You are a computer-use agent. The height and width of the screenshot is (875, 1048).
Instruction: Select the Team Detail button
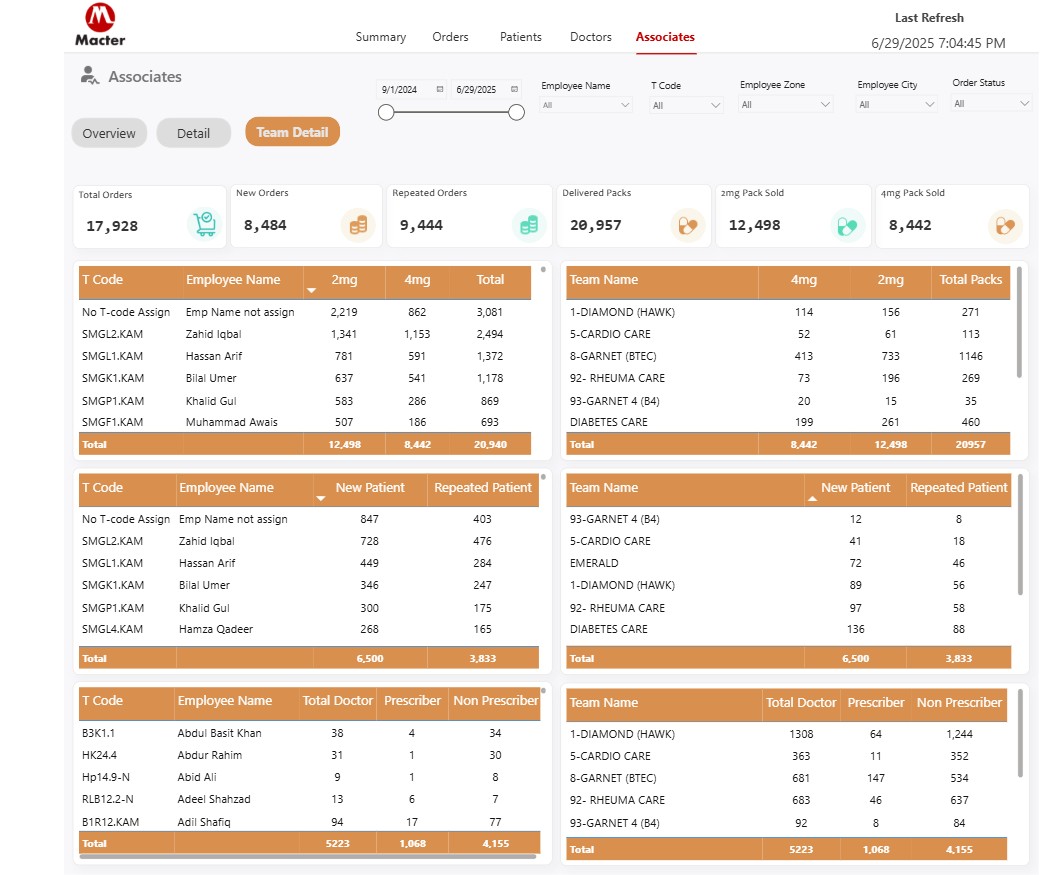[293, 132]
